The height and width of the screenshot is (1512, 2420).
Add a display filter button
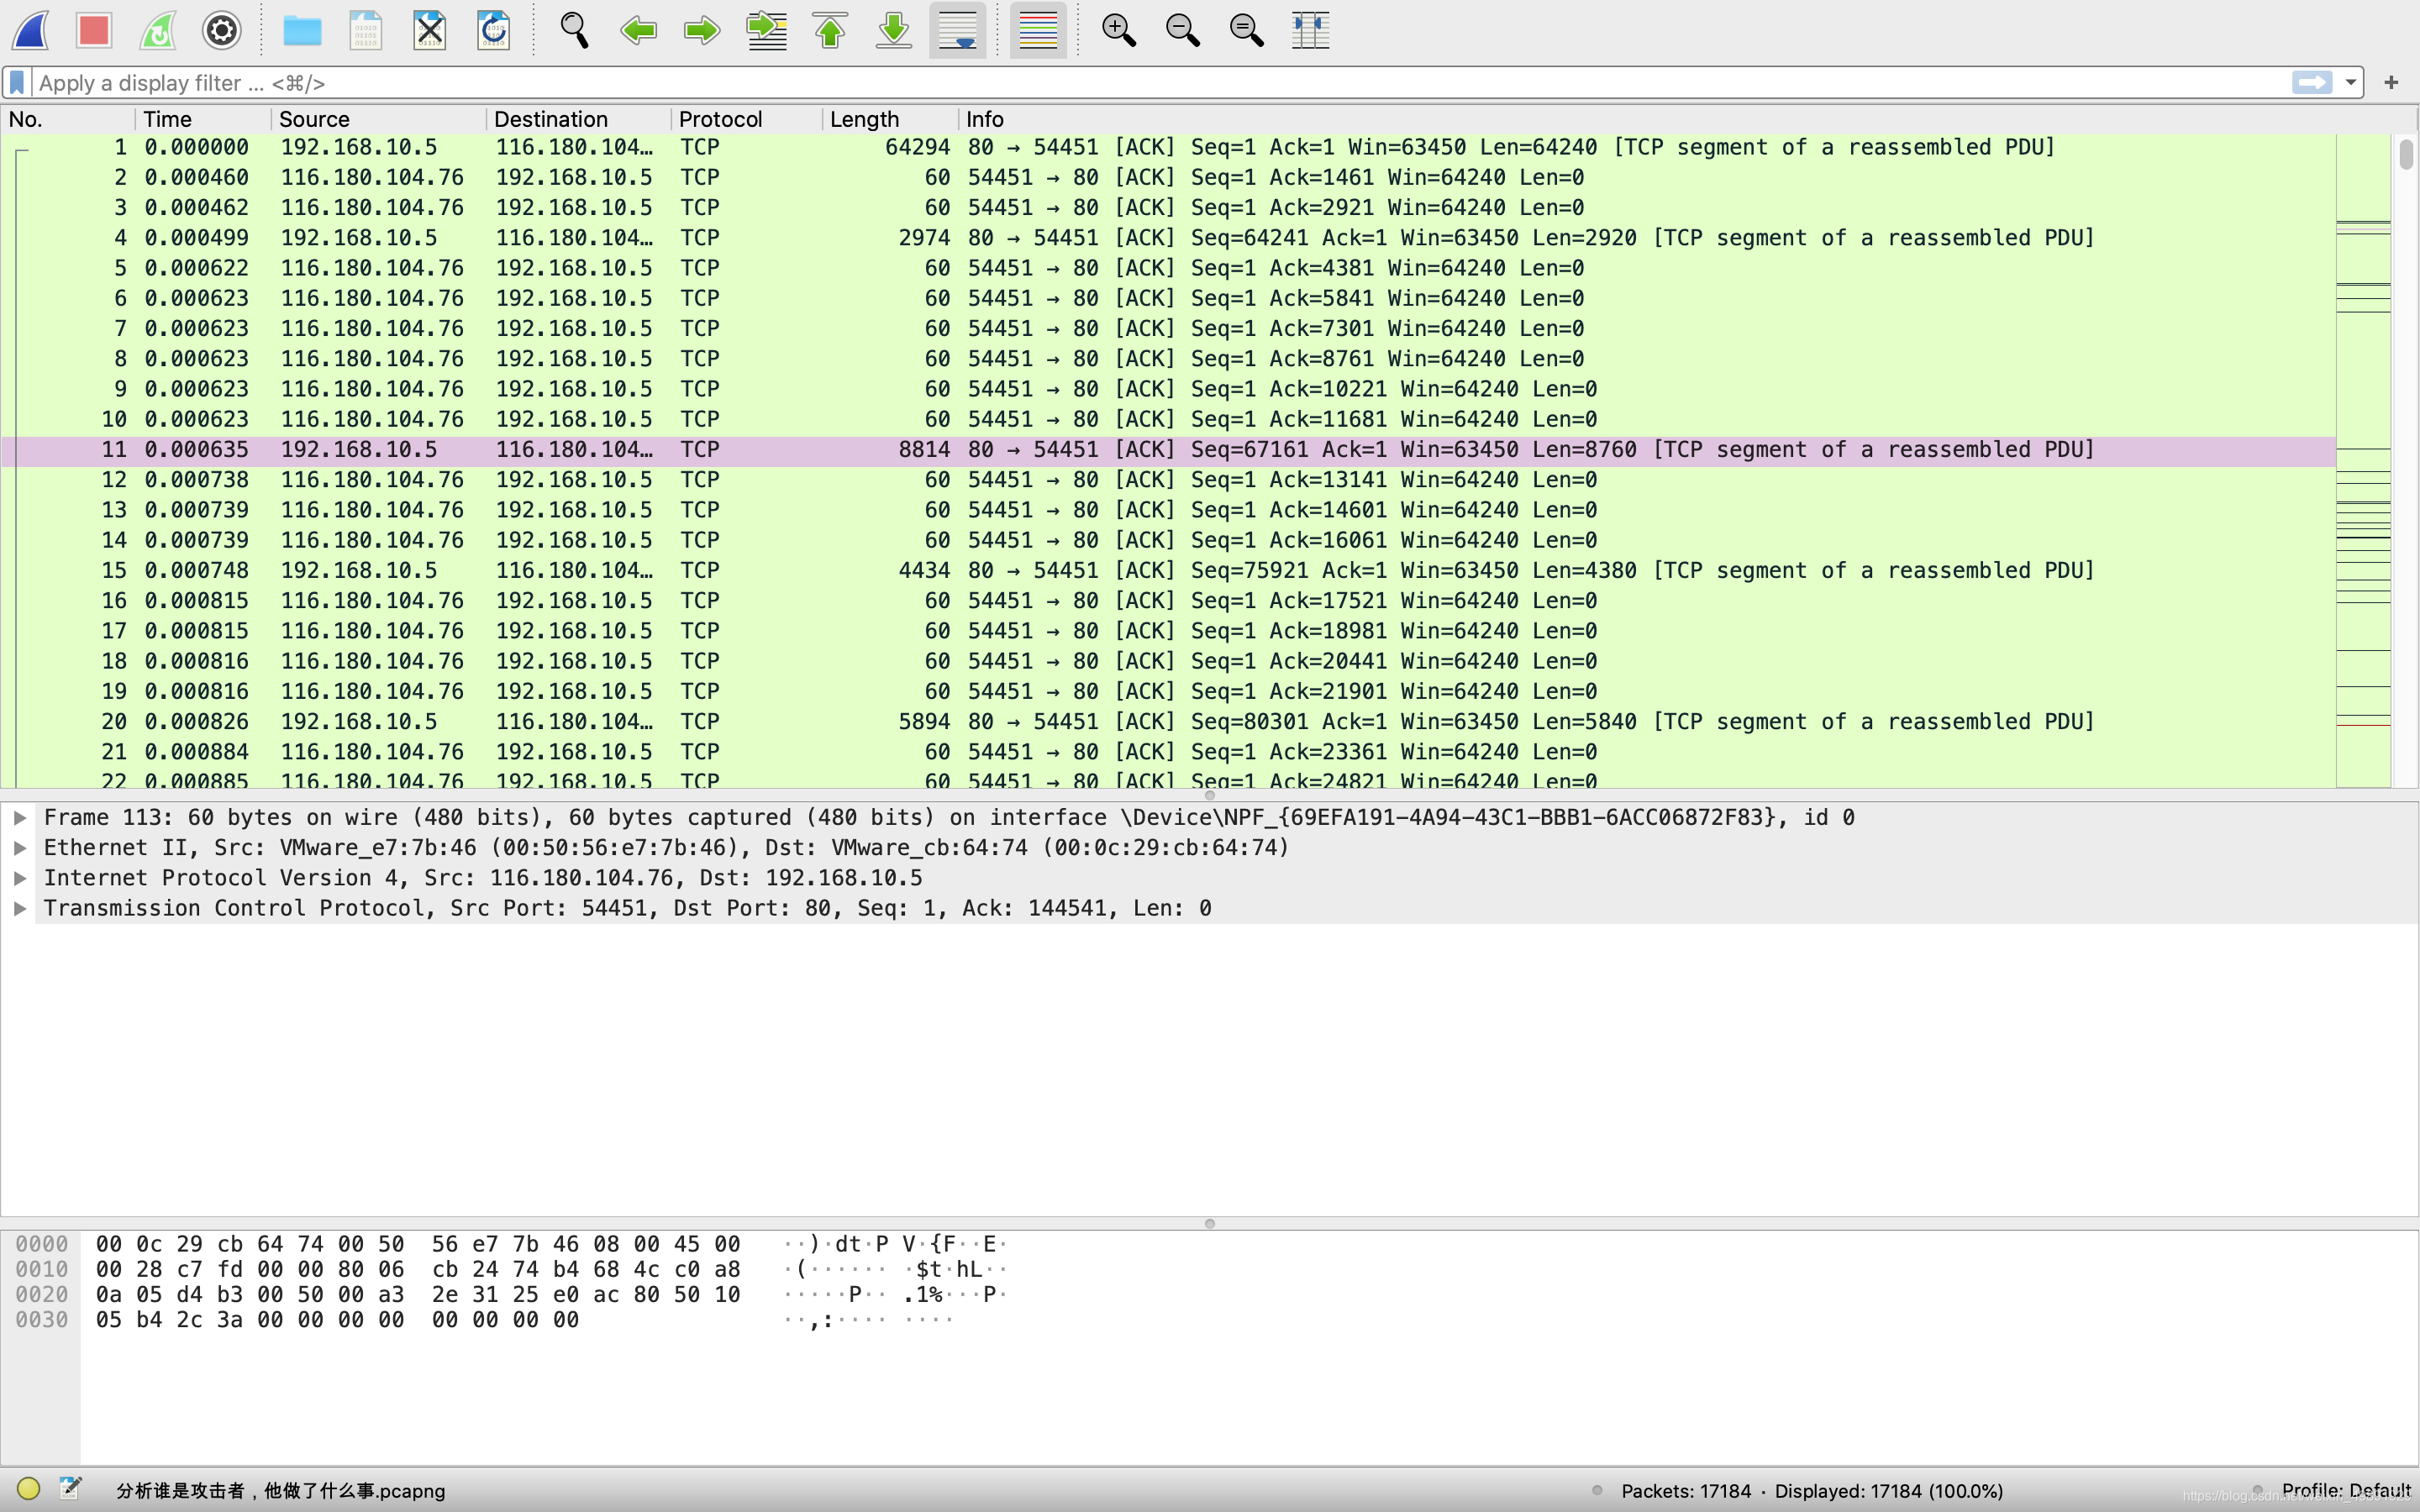tap(2391, 82)
